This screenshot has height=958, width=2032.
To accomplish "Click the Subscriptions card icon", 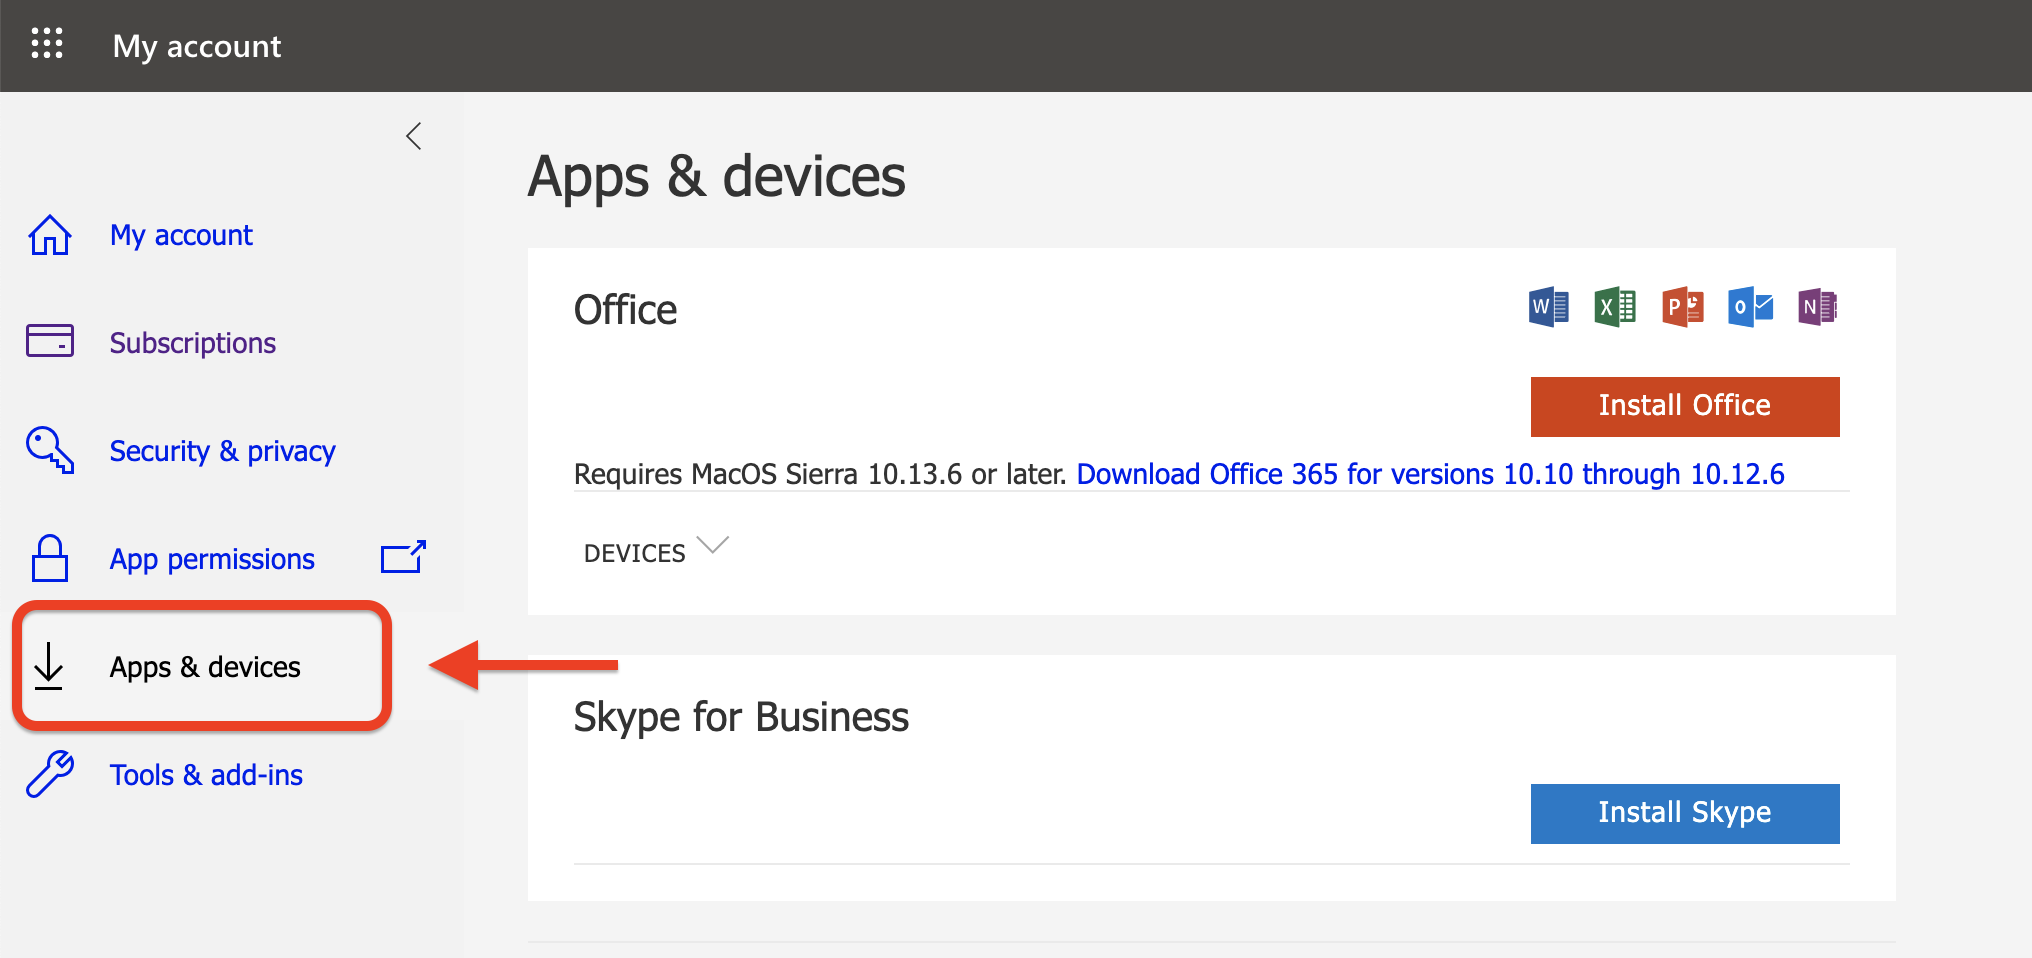I will [49, 342].
